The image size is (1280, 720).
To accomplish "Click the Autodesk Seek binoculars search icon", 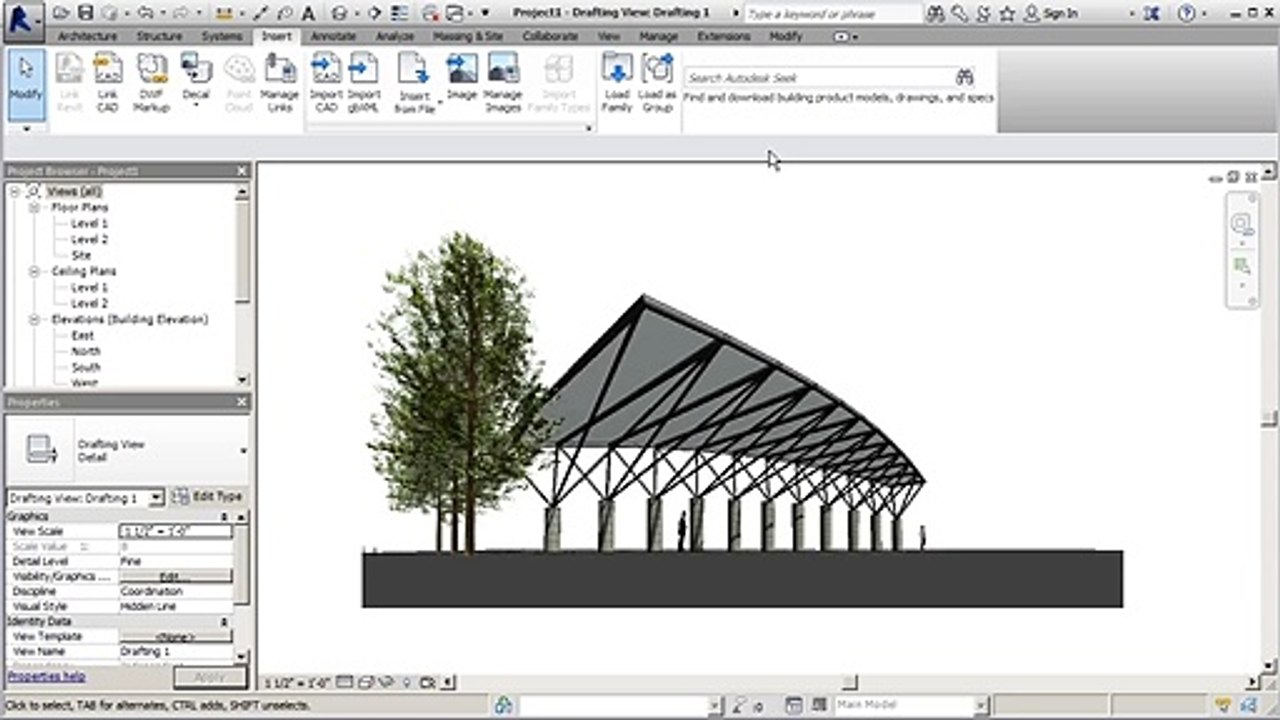I will pyautogui.click(x=964, y=77).
